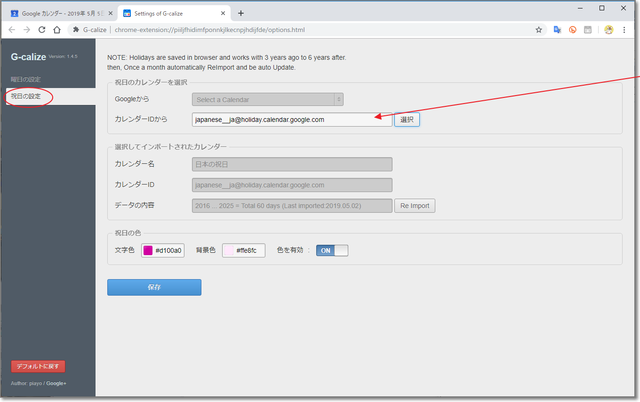Click the G-calize extension icon in address bar
Screen dimensions: 640x402
tap(77, 30)
